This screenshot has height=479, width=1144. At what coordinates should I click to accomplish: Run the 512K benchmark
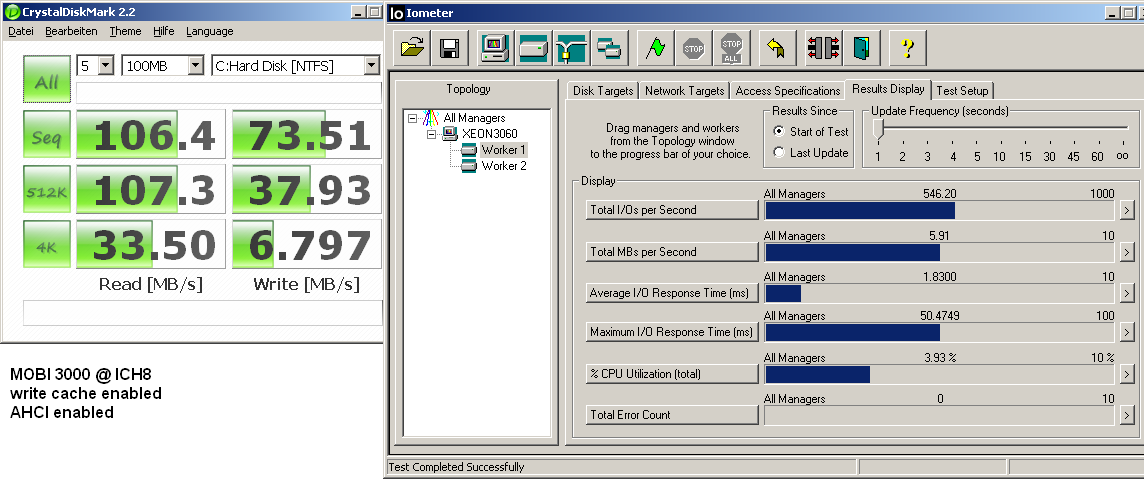point(47,189)
